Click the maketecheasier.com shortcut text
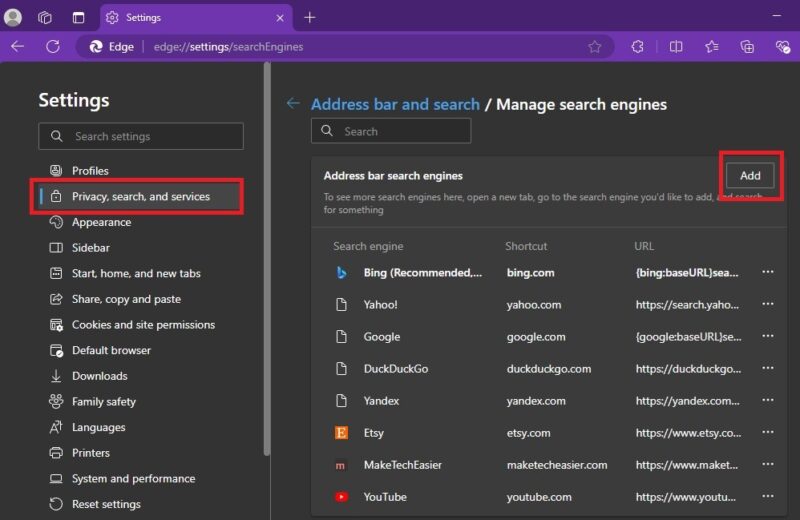Screen dimensions: 800x520 [x=557, y=465]
